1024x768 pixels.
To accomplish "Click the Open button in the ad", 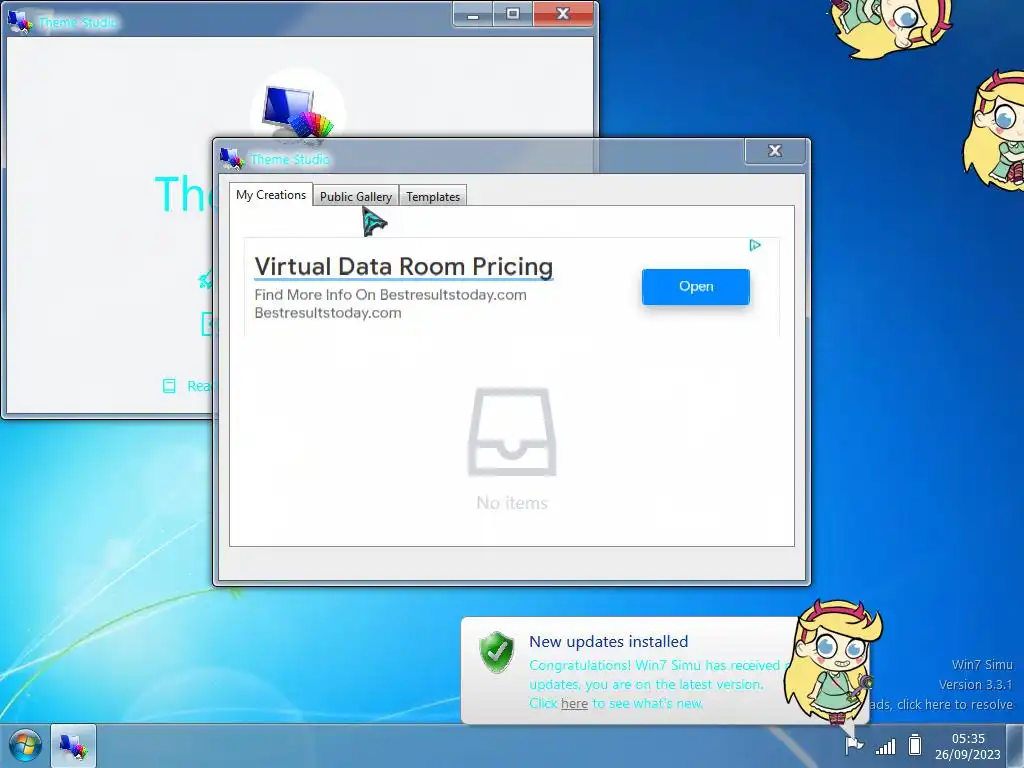I will click(x=696, y=286).
